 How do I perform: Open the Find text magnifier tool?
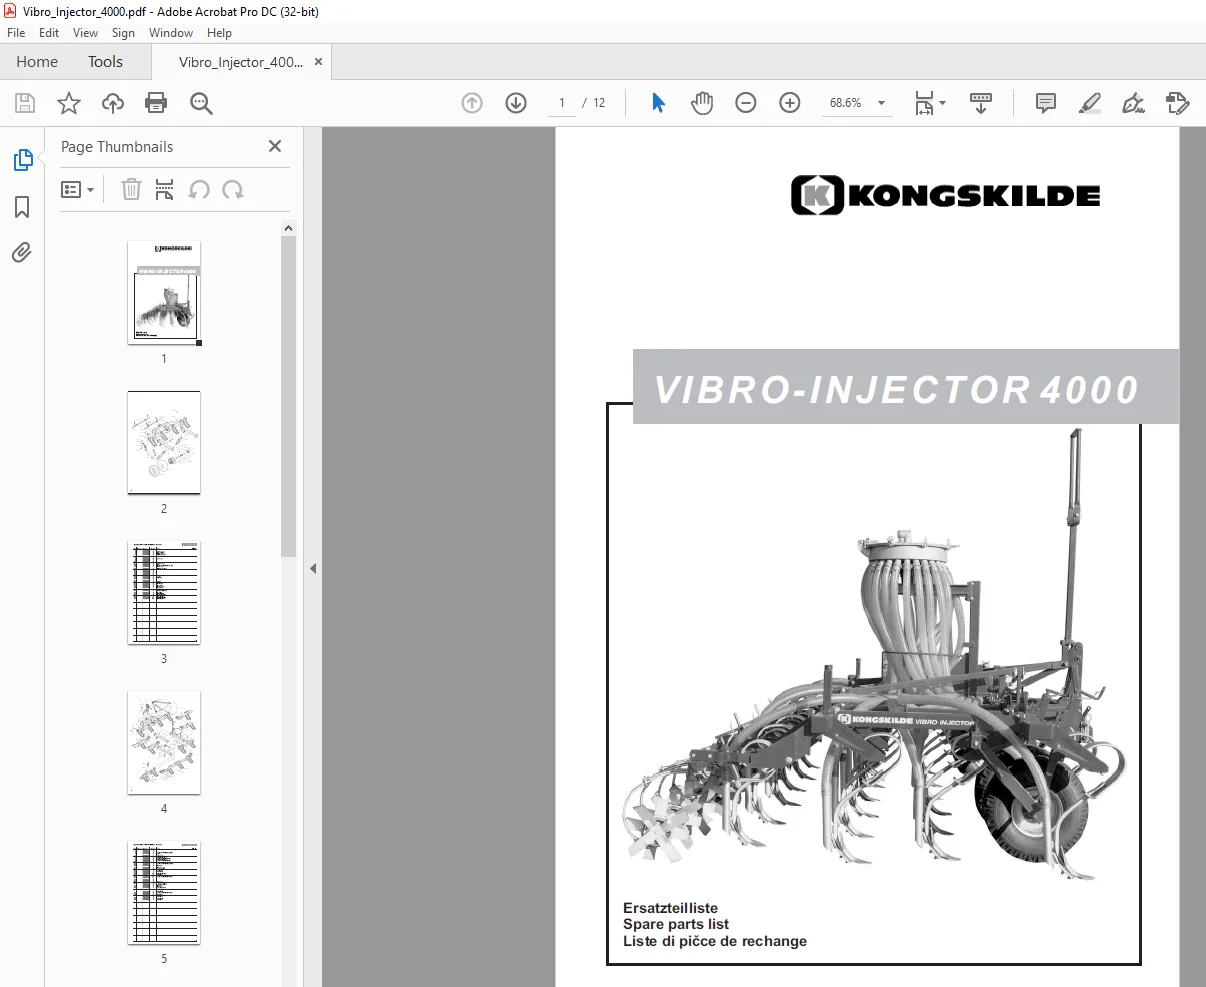[201, 103]
